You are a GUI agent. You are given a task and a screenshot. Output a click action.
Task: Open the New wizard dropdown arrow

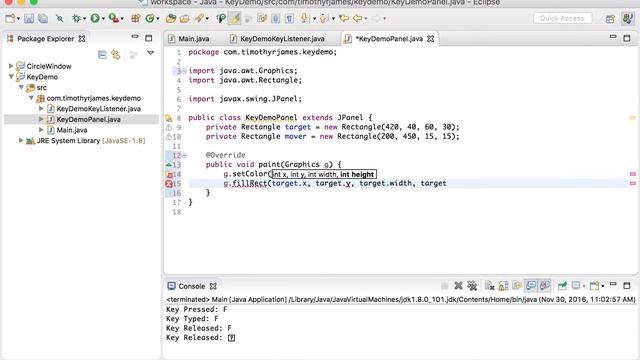pyautogui.click(x=18, y=19)
